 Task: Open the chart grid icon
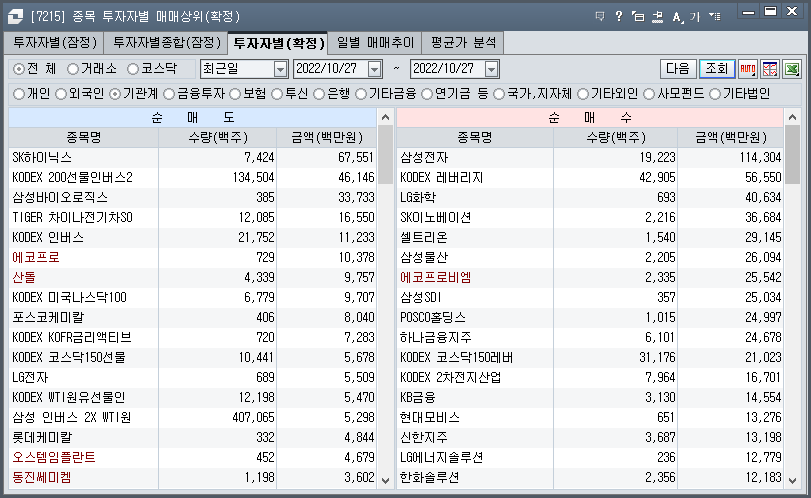coord(770,69)
